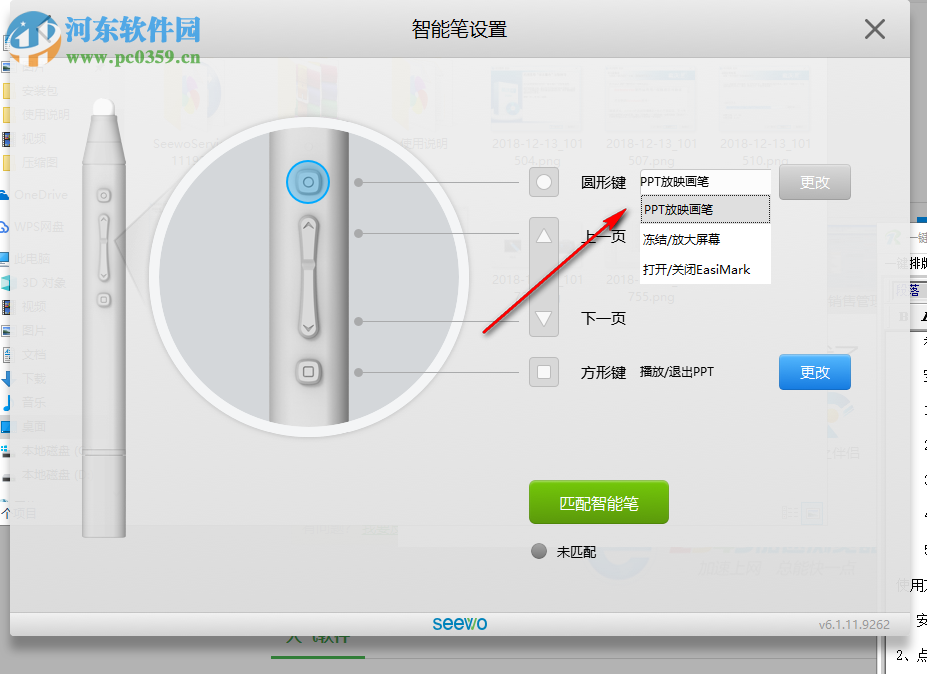Open 此电脑 in the background Explorer sidebar
Viewport: 927px width, 674px height.
tap(33, 258)
